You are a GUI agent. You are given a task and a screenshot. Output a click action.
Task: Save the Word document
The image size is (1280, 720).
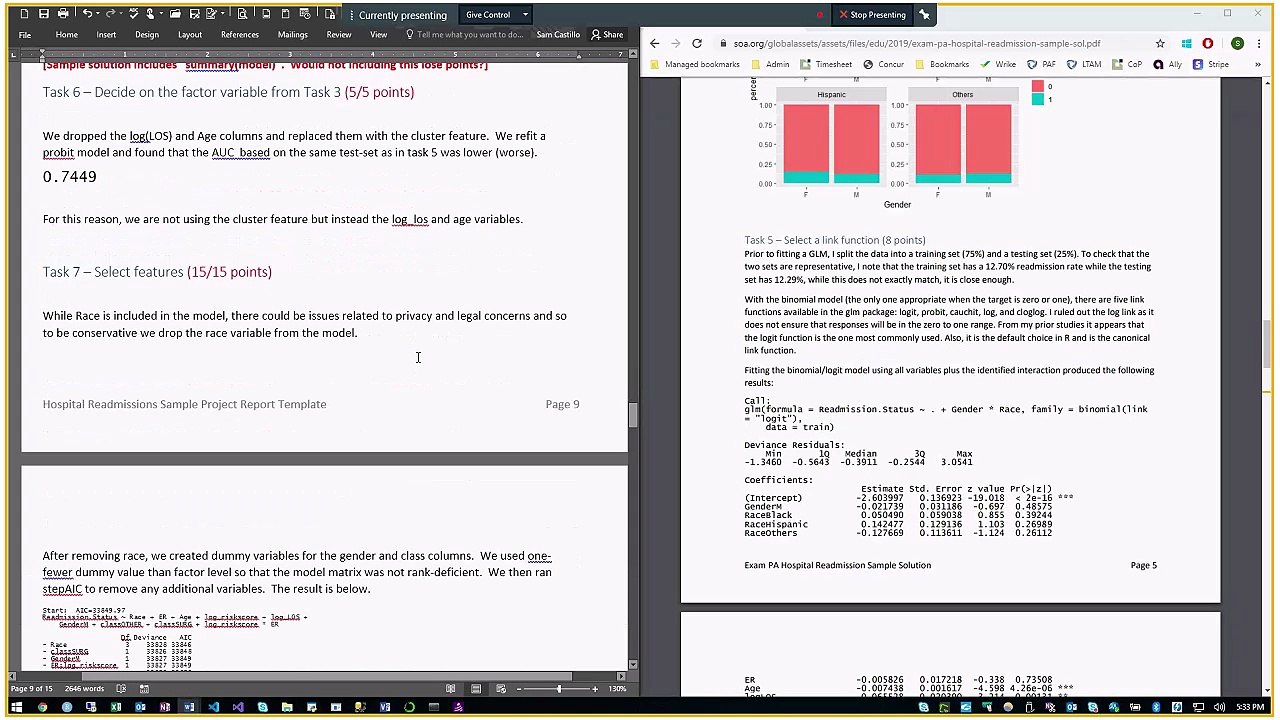(44, 14)
